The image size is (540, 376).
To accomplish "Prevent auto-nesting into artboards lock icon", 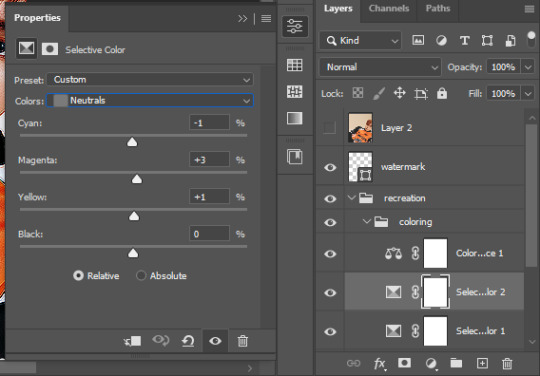I will (x=421, y=93).
